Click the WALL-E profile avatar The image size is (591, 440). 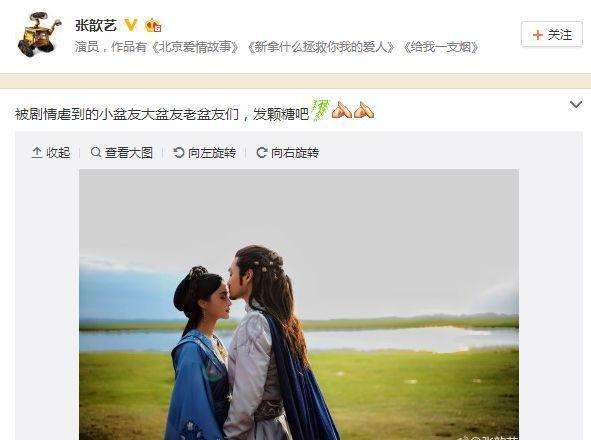click(40, 34)
